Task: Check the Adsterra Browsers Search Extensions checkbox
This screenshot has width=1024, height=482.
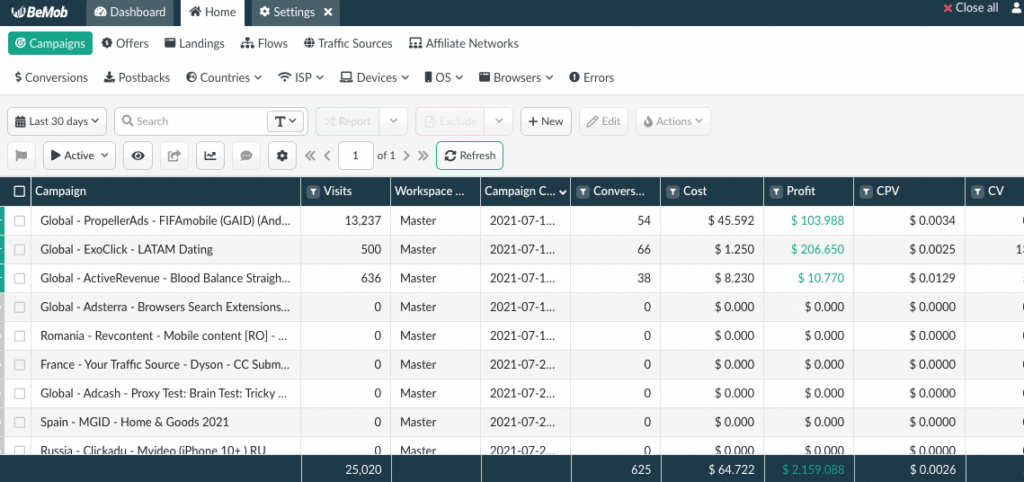Action: (20, 307)
